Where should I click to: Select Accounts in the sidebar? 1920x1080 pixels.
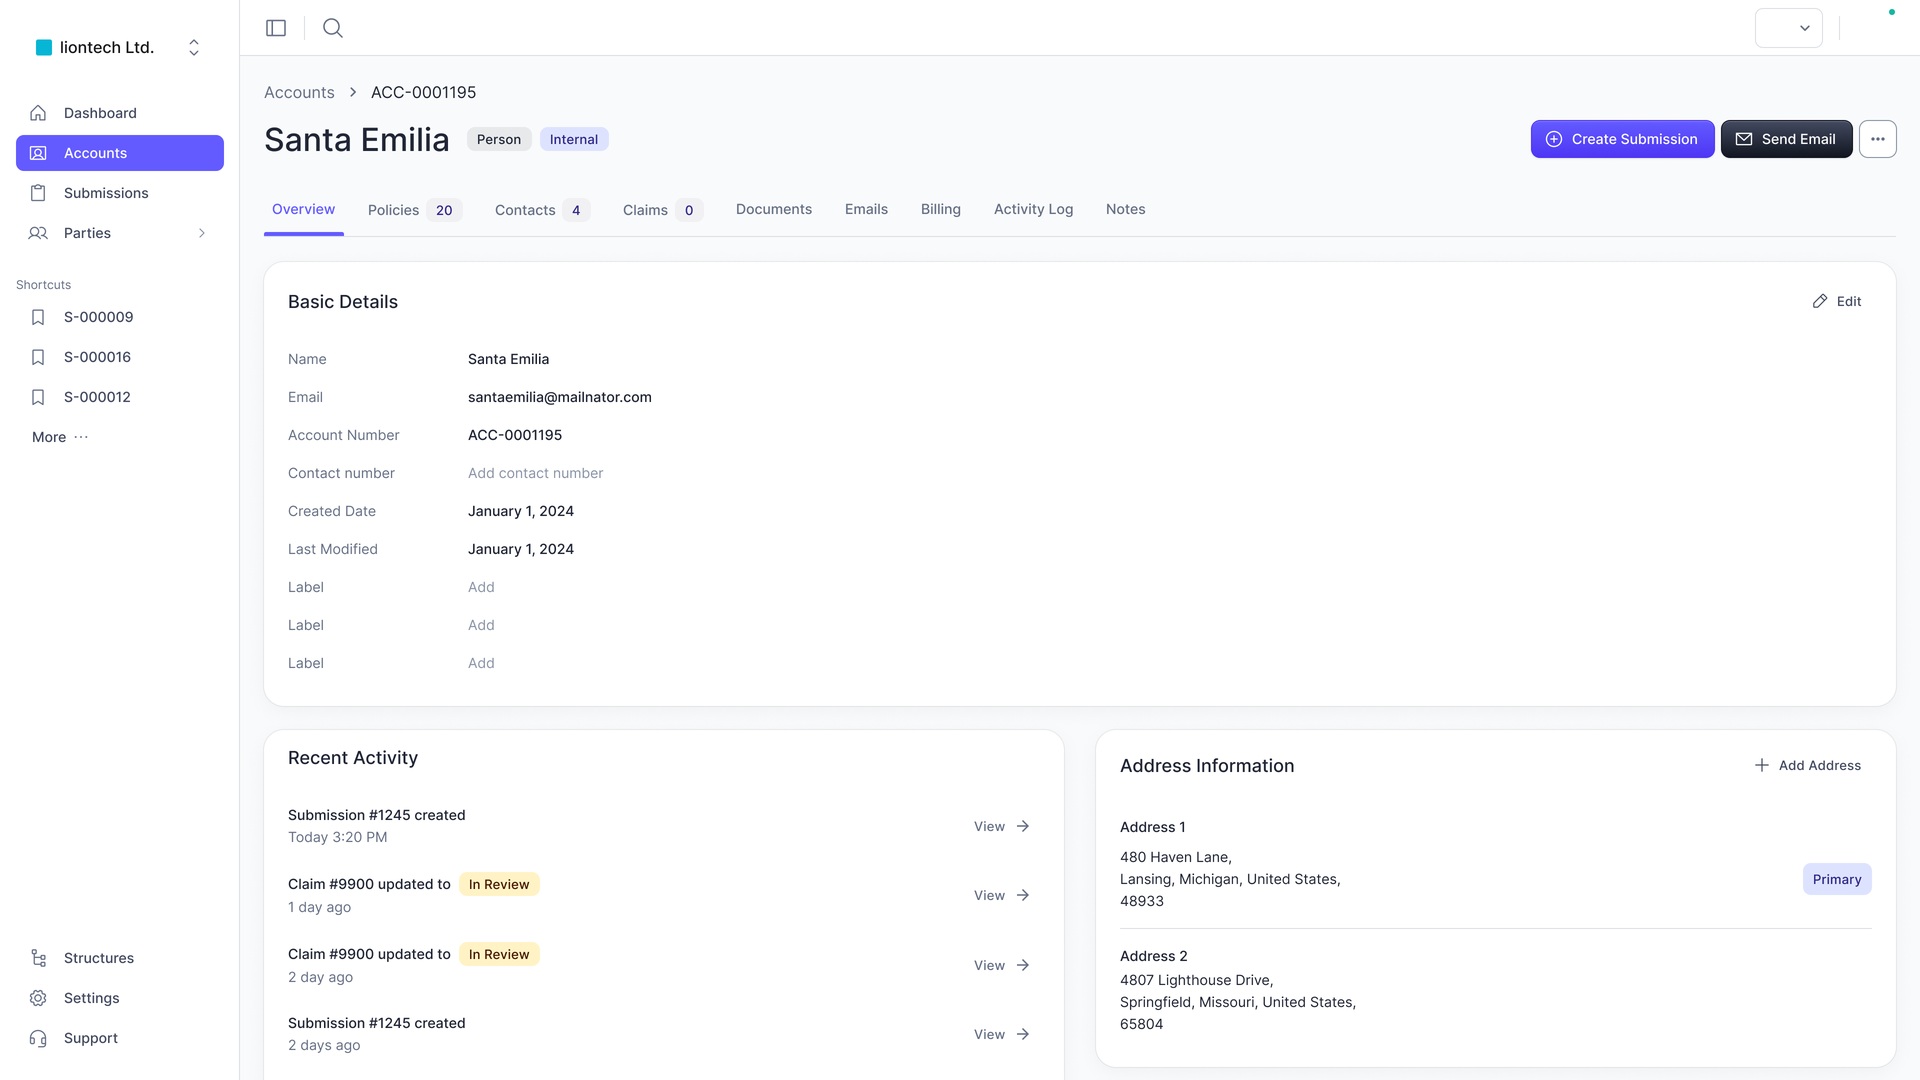point(120,153)
